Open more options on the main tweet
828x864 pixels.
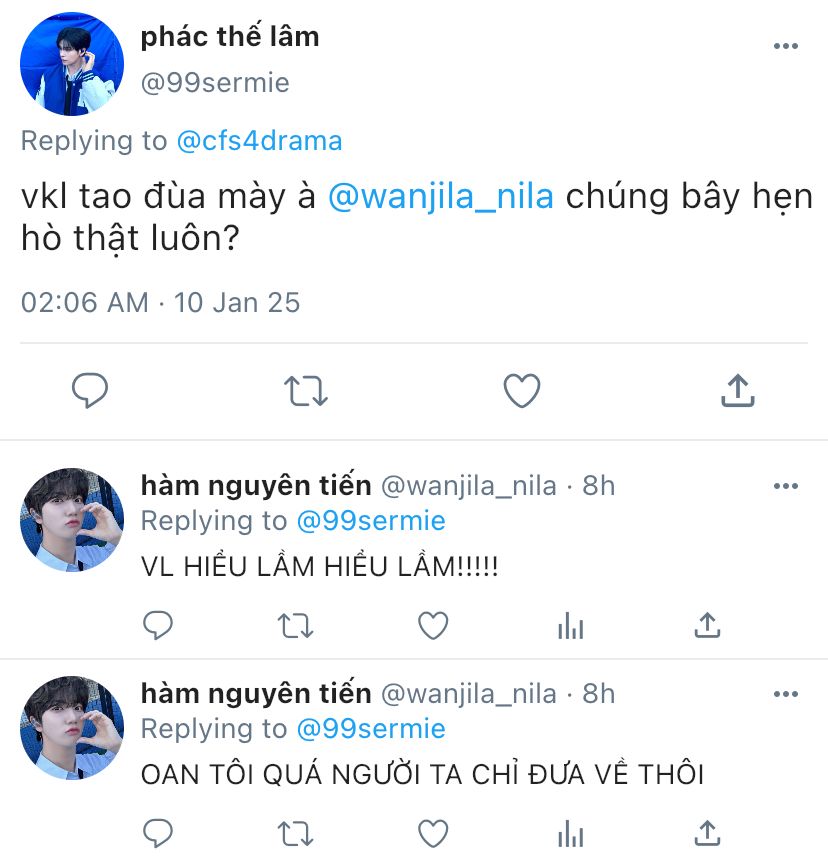coord(786,46)
